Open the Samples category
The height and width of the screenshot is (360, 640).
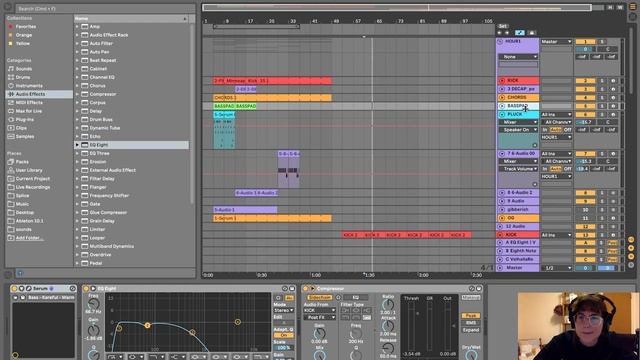click(x=24, y=136)
